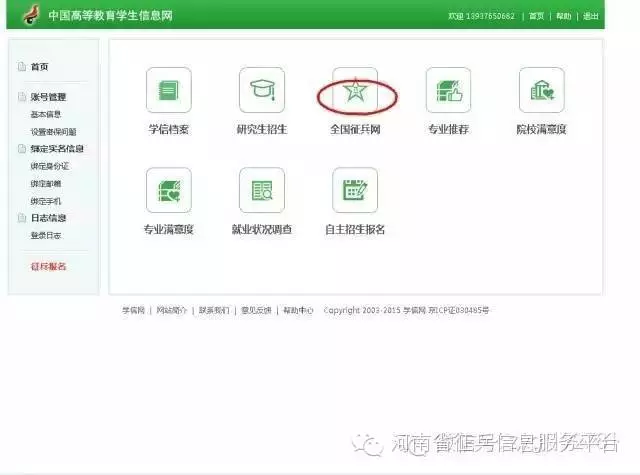Image resolution: width=640 pixels, height=475 pixels.
Task: Open 基本信息 under account management
Action: pos(46,114)
